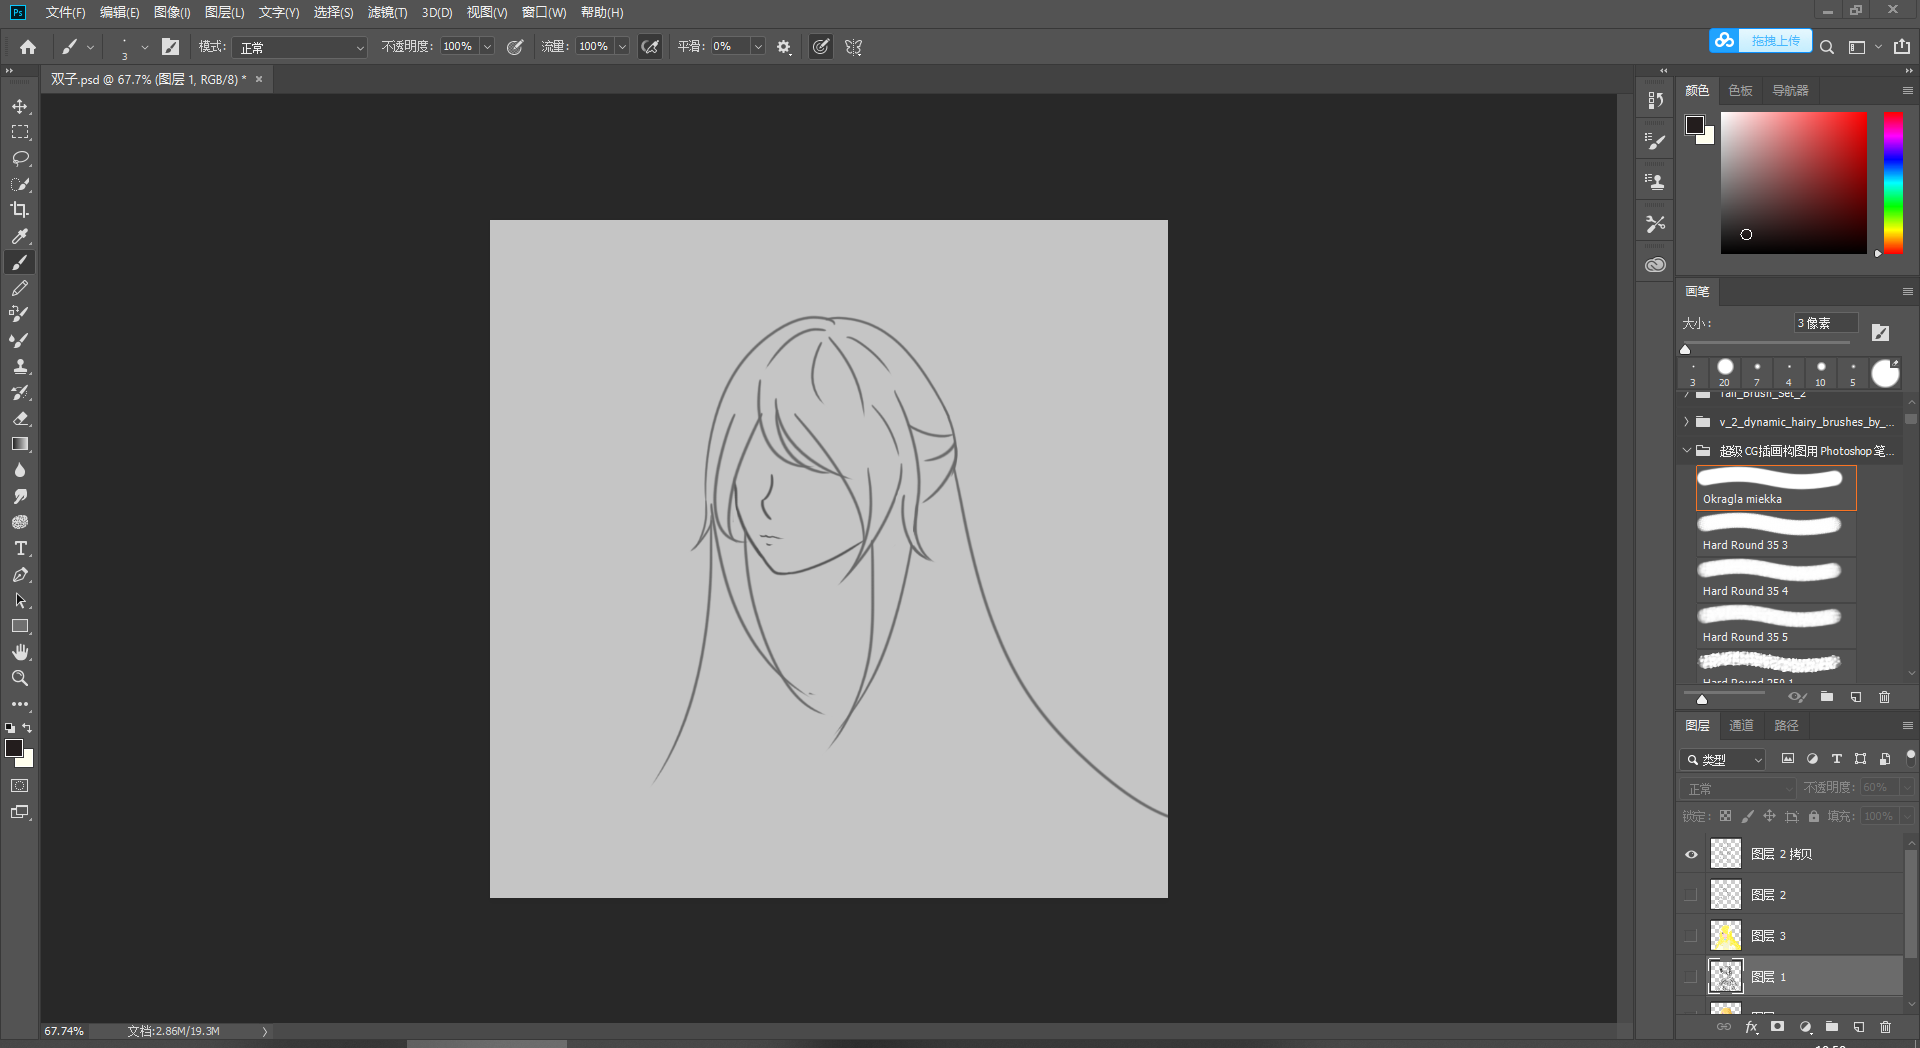Select the Gradient tool
This screenshot has width=1920, height=1048.
click(x=20, y=444)
